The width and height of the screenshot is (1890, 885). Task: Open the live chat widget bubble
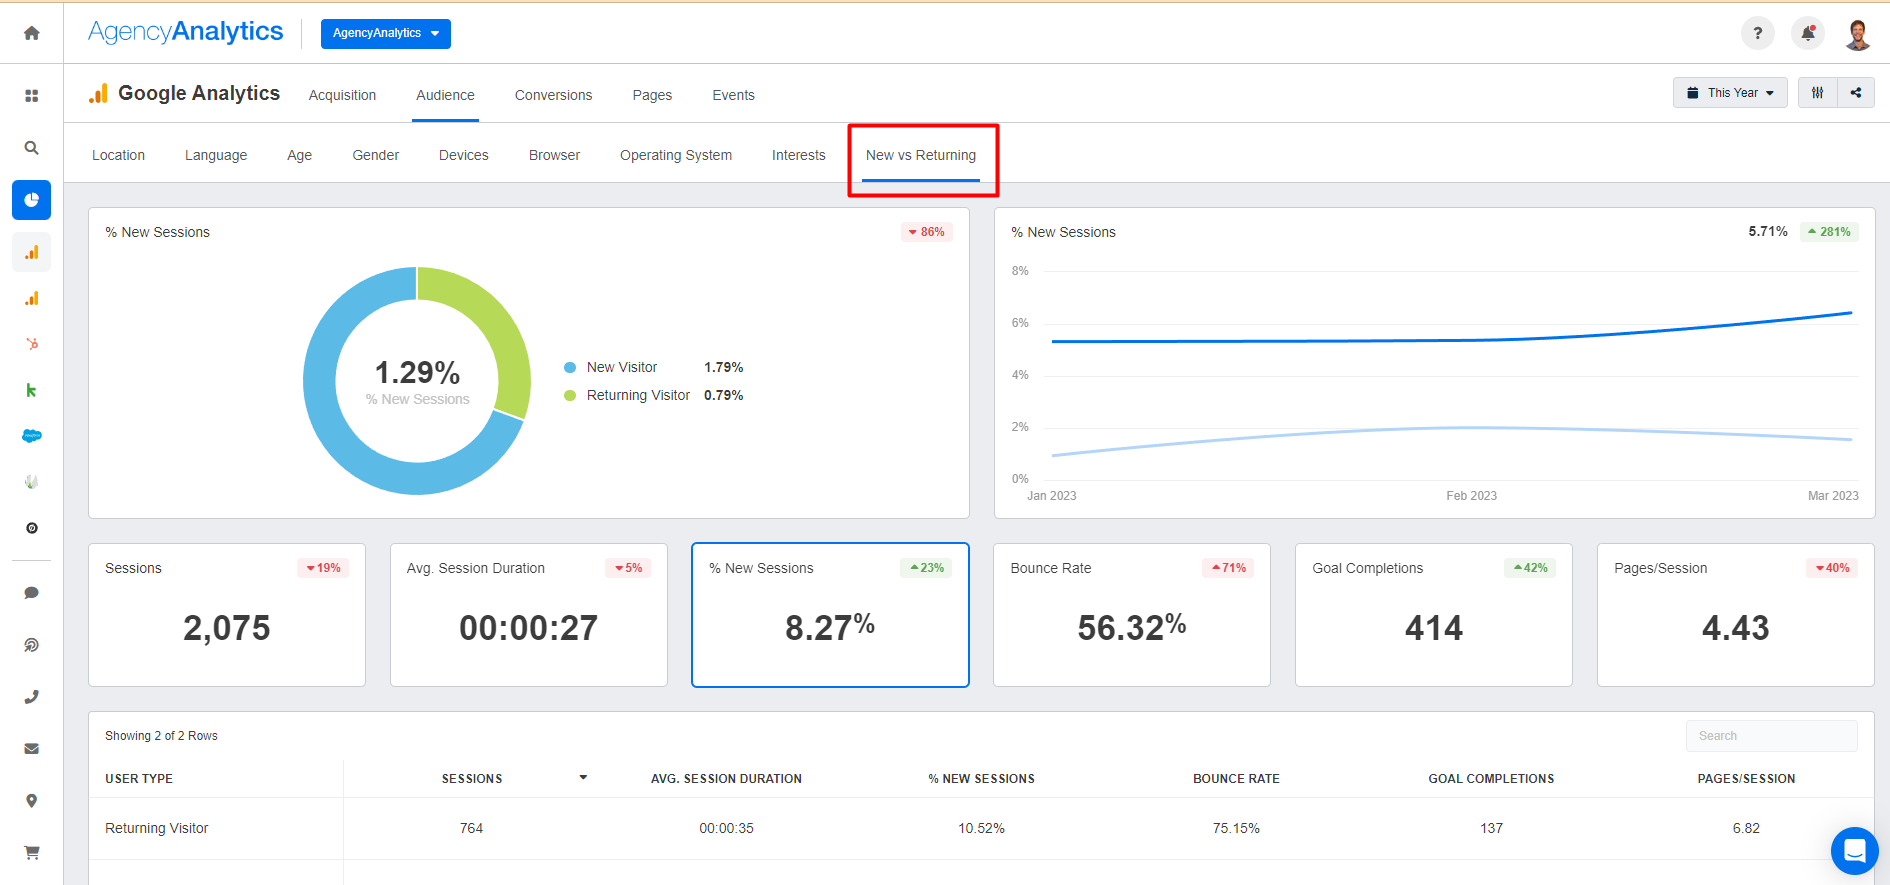click(x=1855, y=851)
